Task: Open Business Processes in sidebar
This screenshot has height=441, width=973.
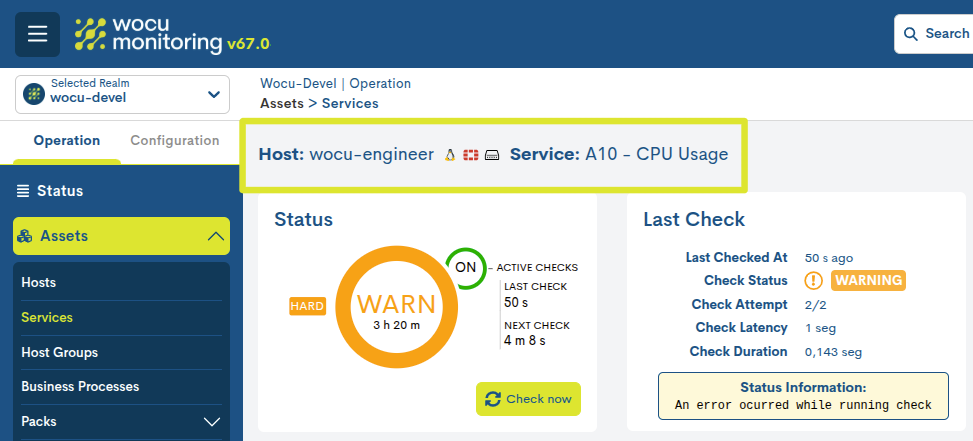Action: [80, 386]
